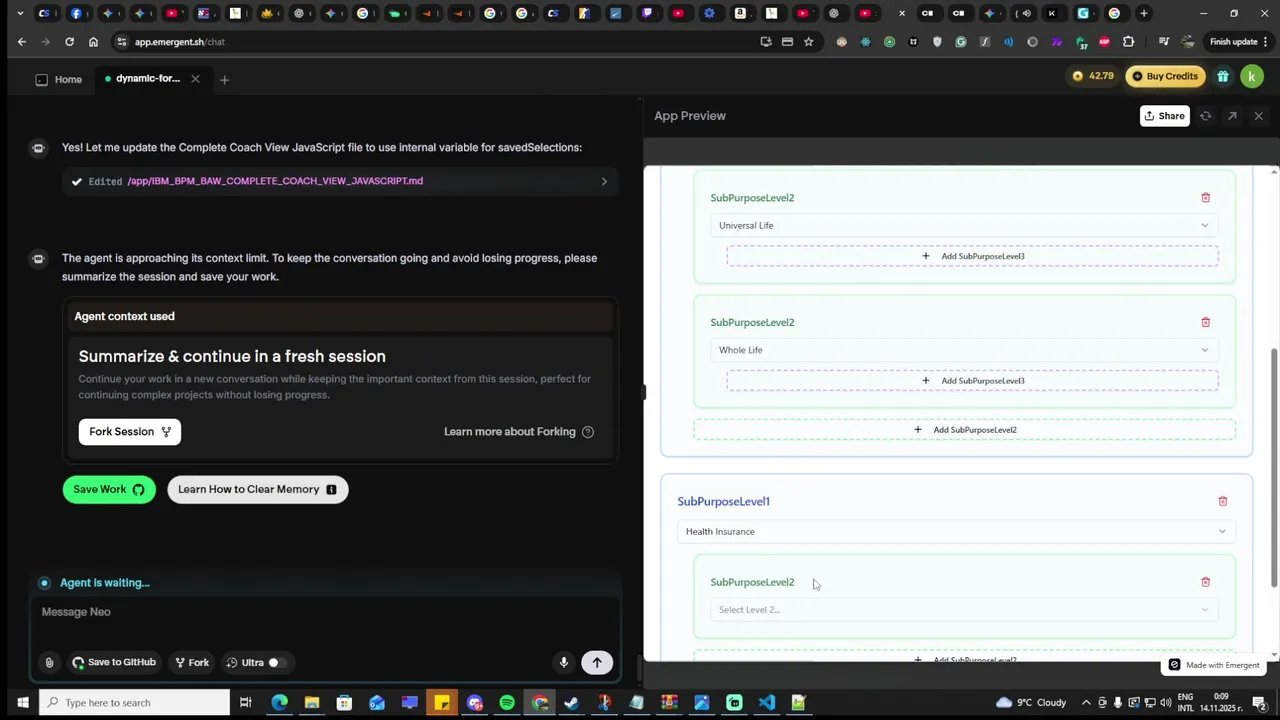1280x720 pixels.
Task: Delete the empty SubPurposeLevel2 block under Health Insurance
Action: 1205,582
